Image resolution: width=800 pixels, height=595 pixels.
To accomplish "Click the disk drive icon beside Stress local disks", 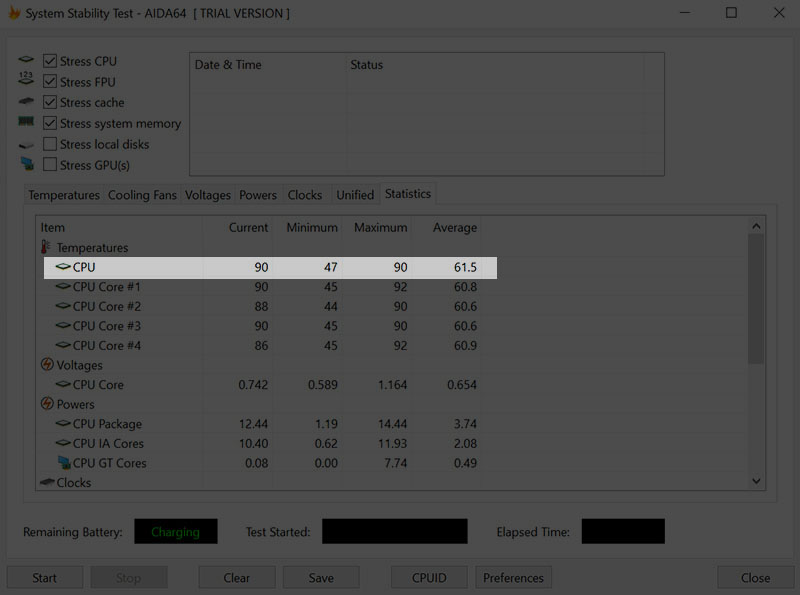I will click(26, 146).
